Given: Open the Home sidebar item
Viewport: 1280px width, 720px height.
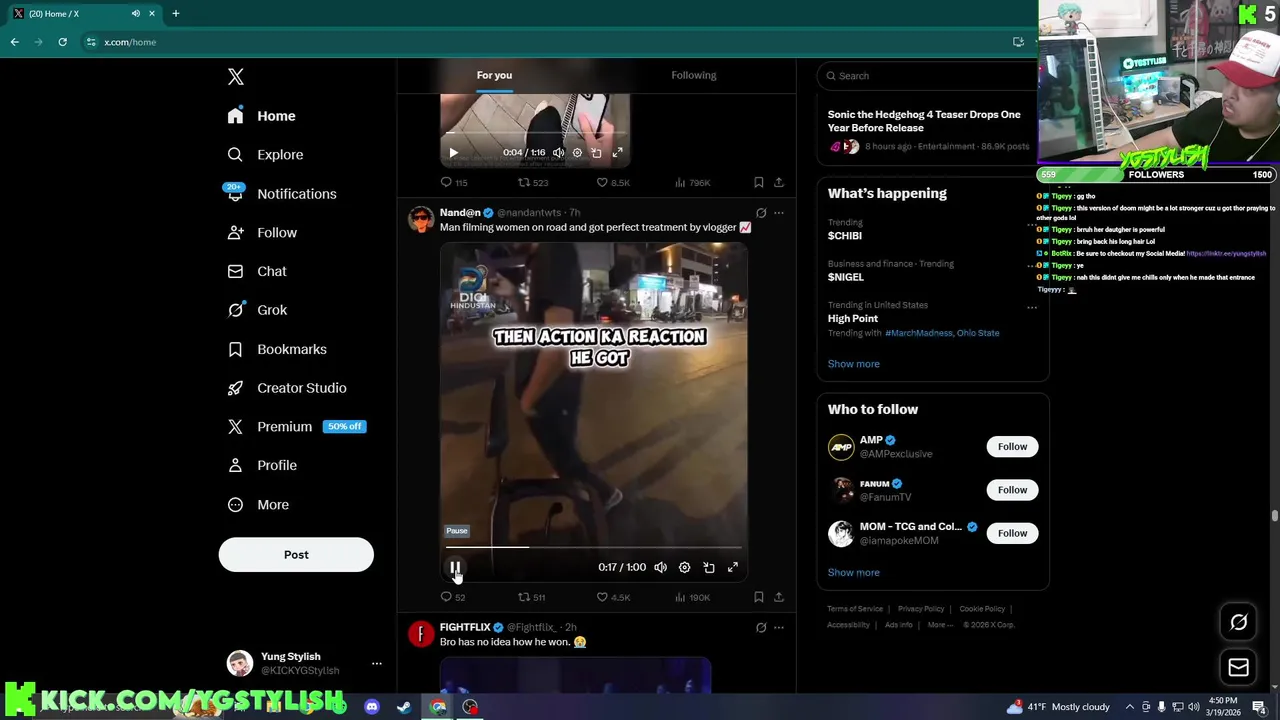Looking at the screenshot, I should pos(262,116).
